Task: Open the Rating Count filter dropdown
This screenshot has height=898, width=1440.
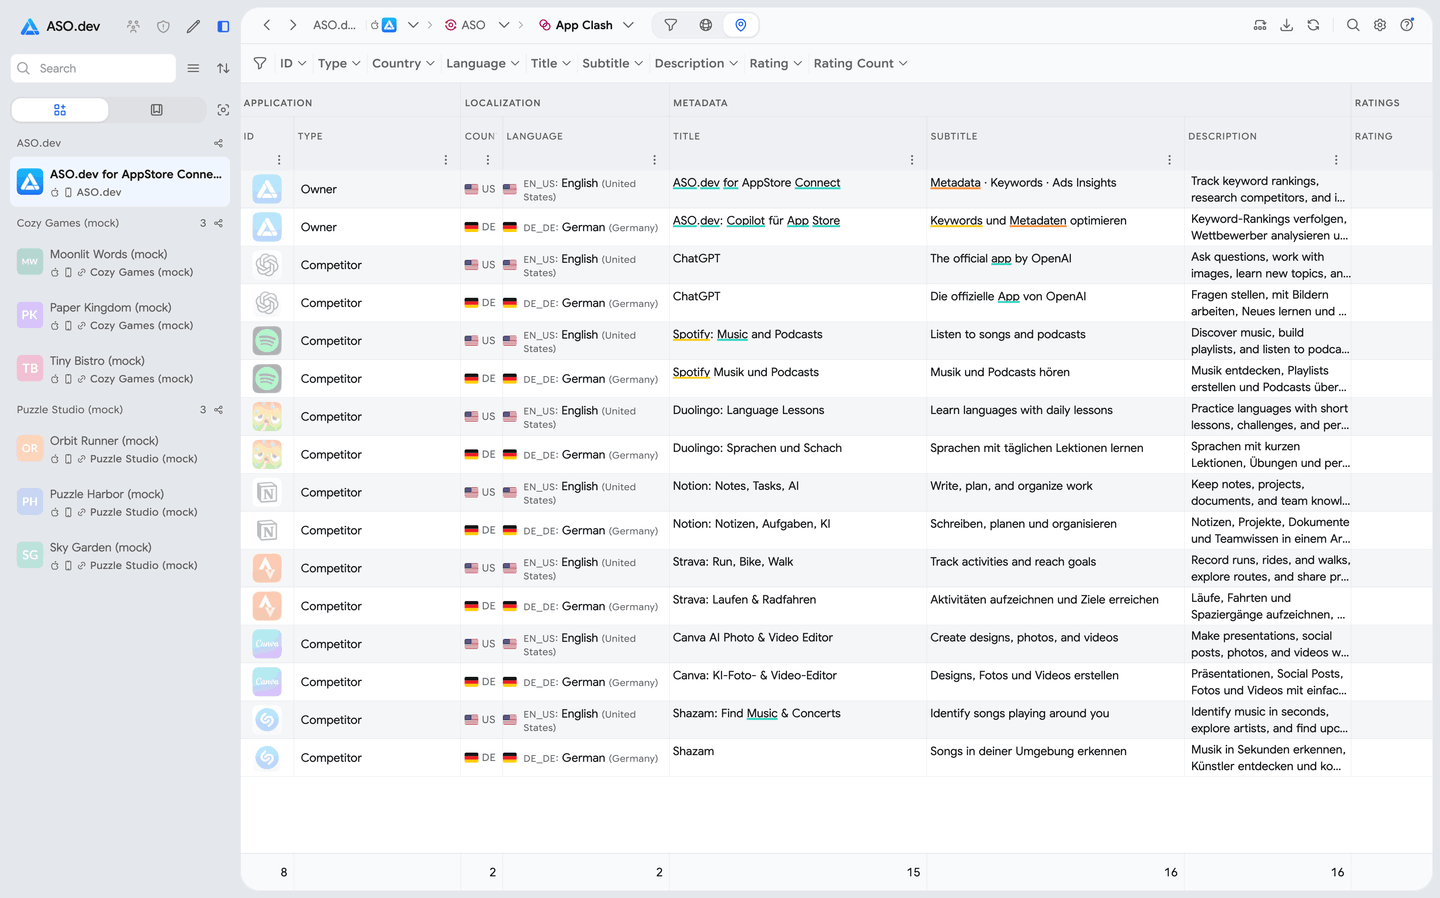Action: pyautogui.click(x=861, y=63)
